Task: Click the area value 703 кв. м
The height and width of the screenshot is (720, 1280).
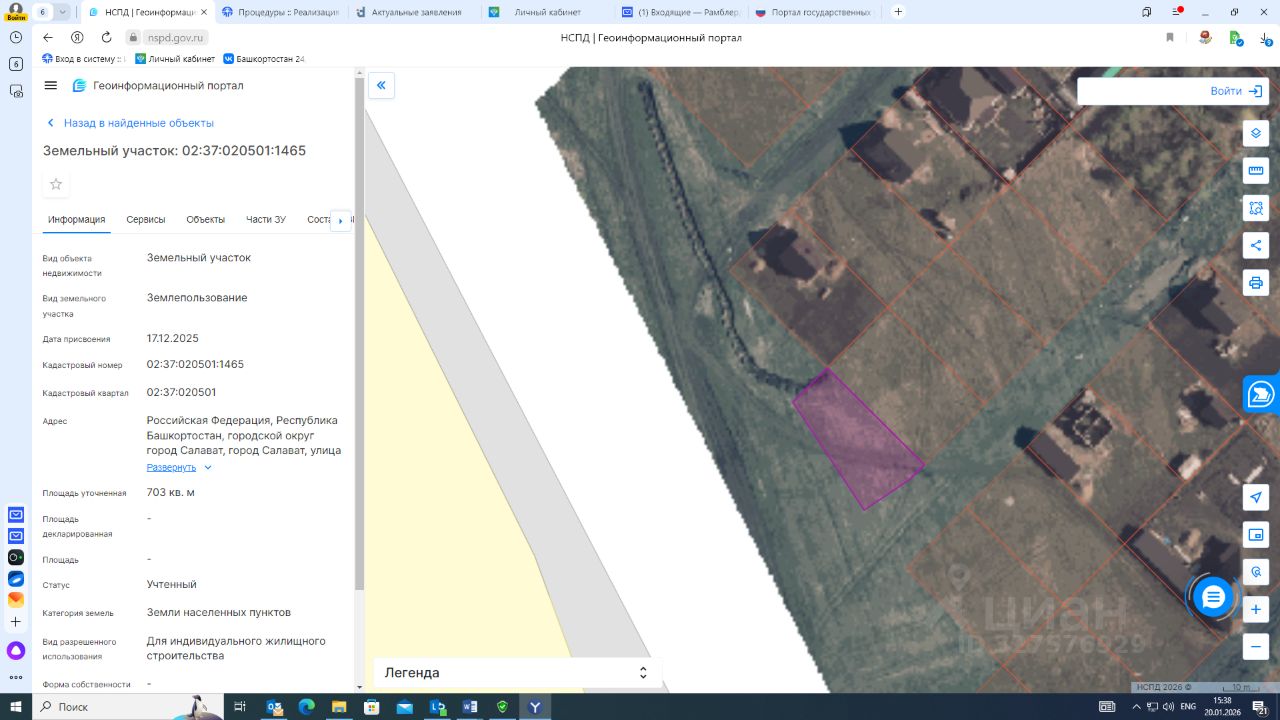Action: pyautogui.click(x=171, y=493)
